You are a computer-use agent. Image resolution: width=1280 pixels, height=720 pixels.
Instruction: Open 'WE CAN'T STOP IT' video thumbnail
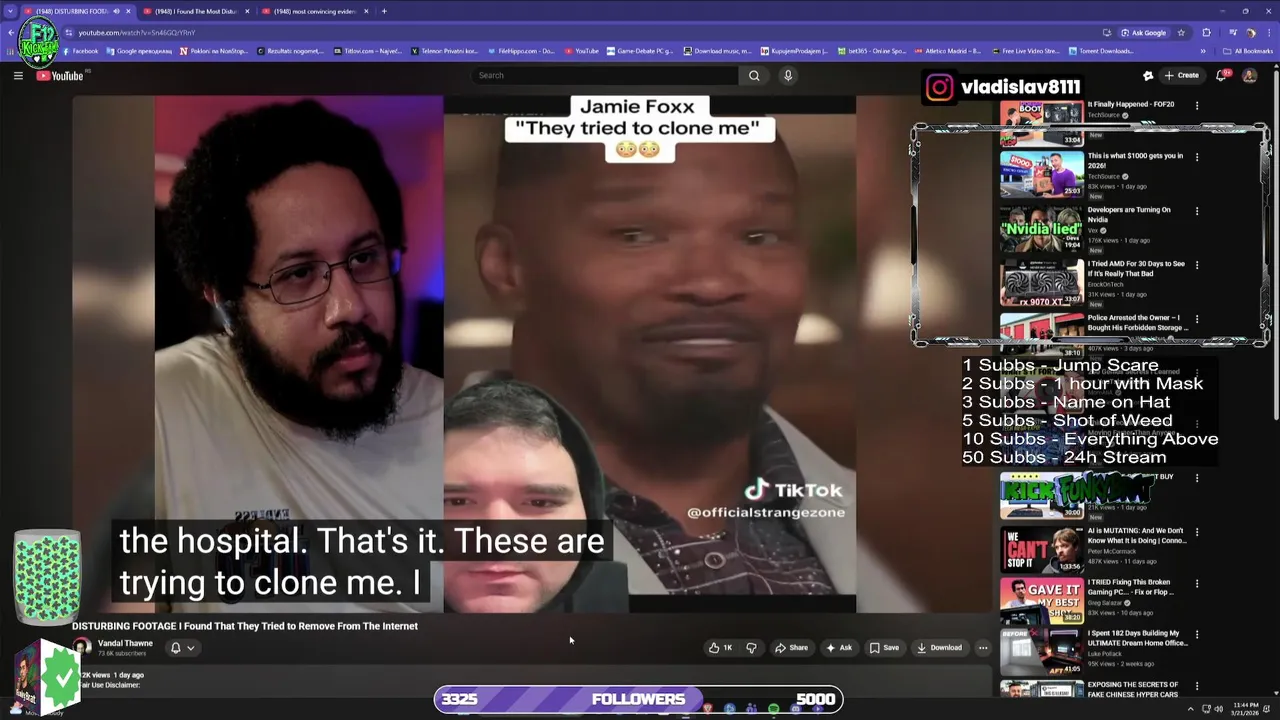[1041, 548]
